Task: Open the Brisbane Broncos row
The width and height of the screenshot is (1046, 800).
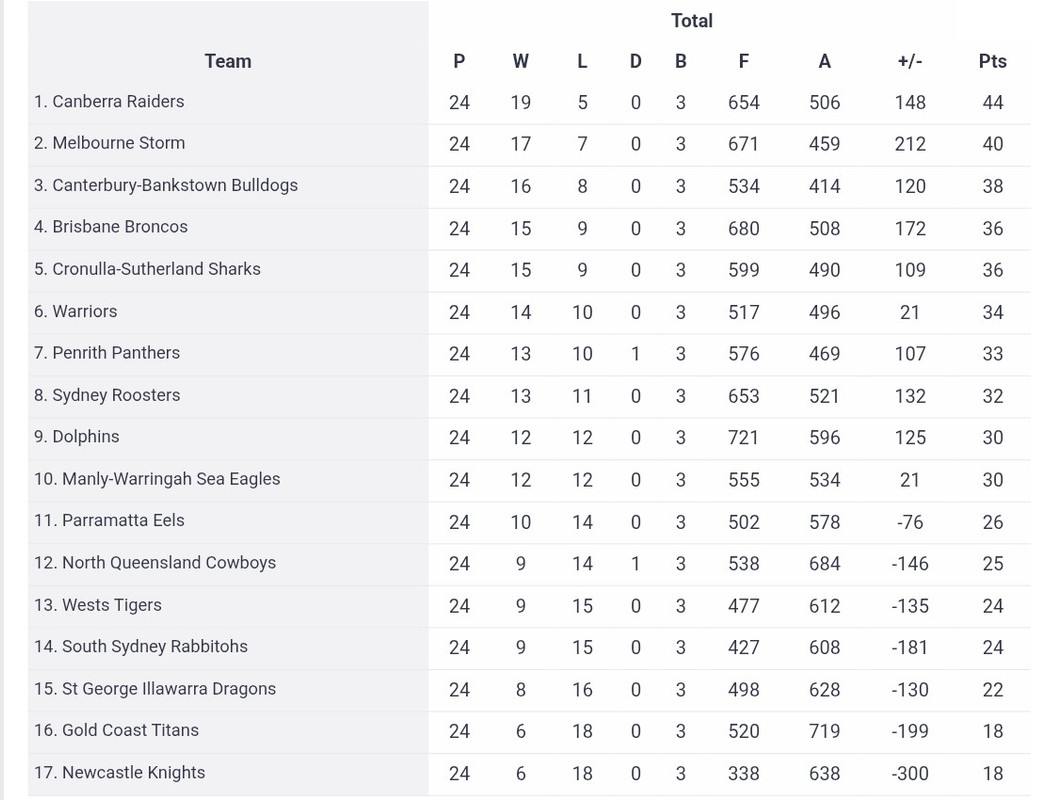Action: [x=120, y=227]
